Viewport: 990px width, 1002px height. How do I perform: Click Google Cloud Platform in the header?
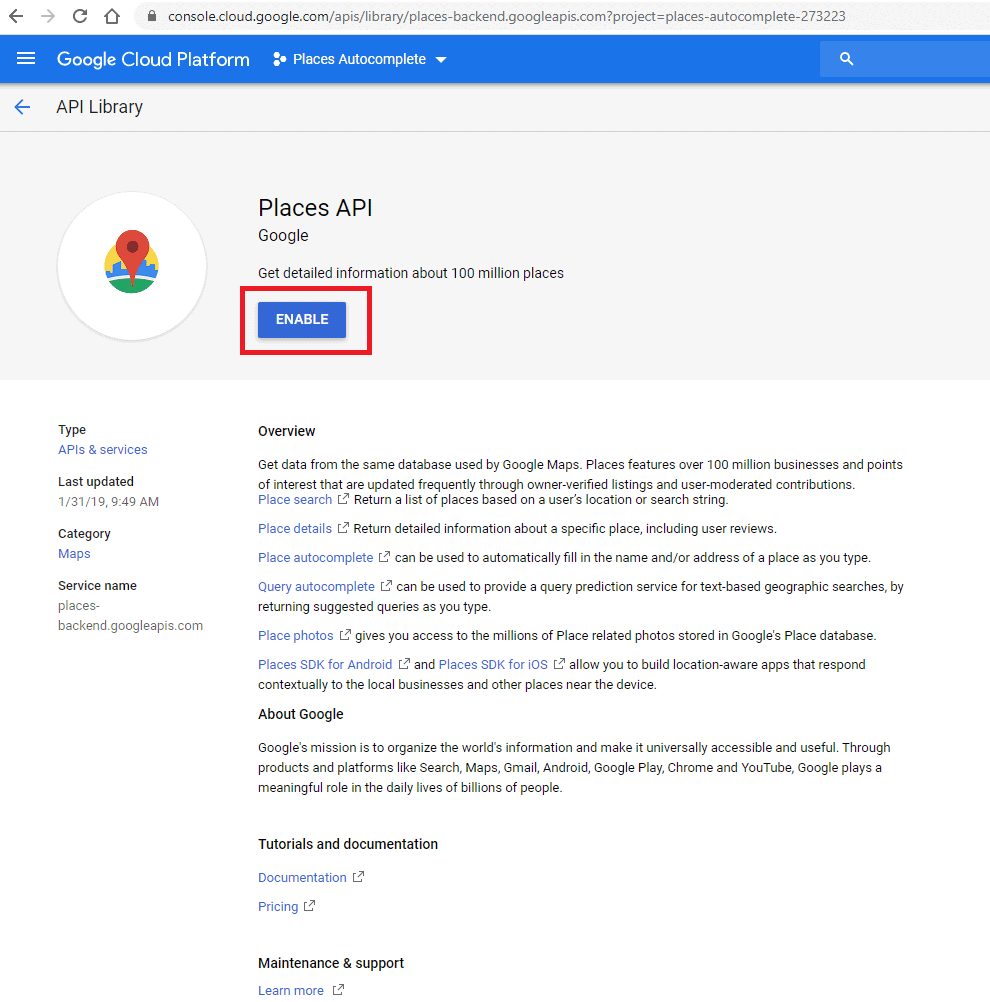point(153,59)
